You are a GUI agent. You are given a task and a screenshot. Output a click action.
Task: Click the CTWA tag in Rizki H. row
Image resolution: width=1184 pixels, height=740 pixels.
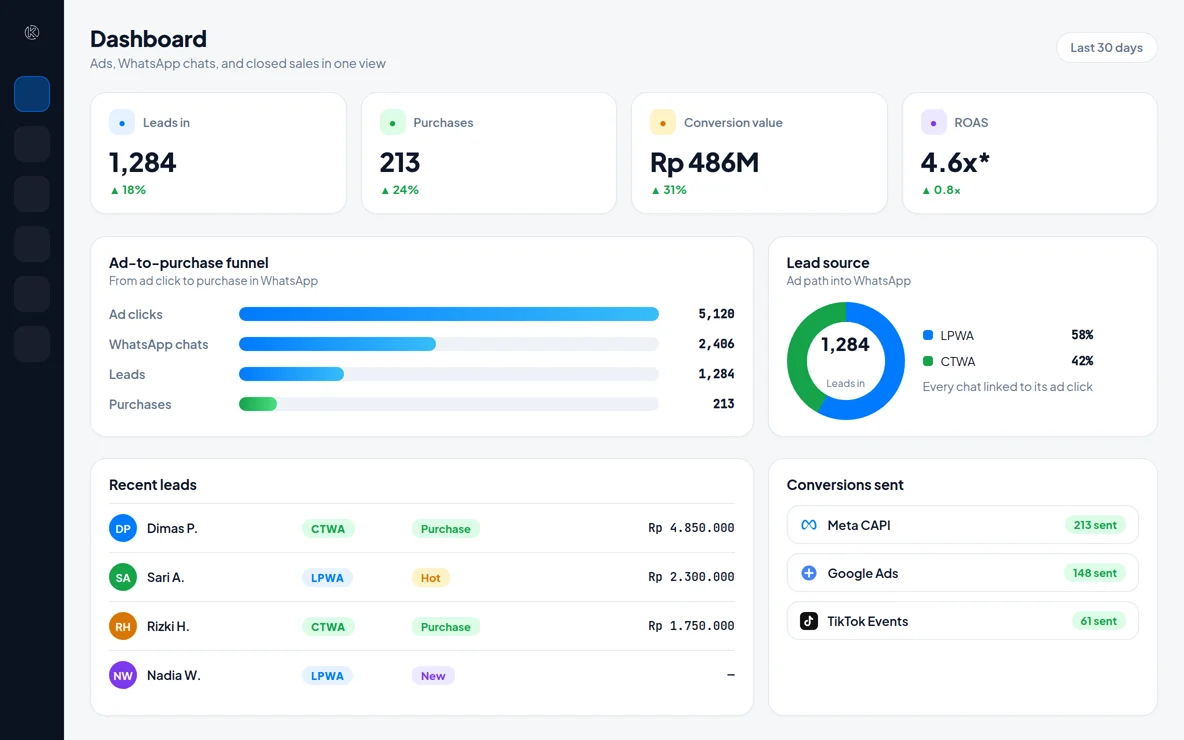point(328,627)
